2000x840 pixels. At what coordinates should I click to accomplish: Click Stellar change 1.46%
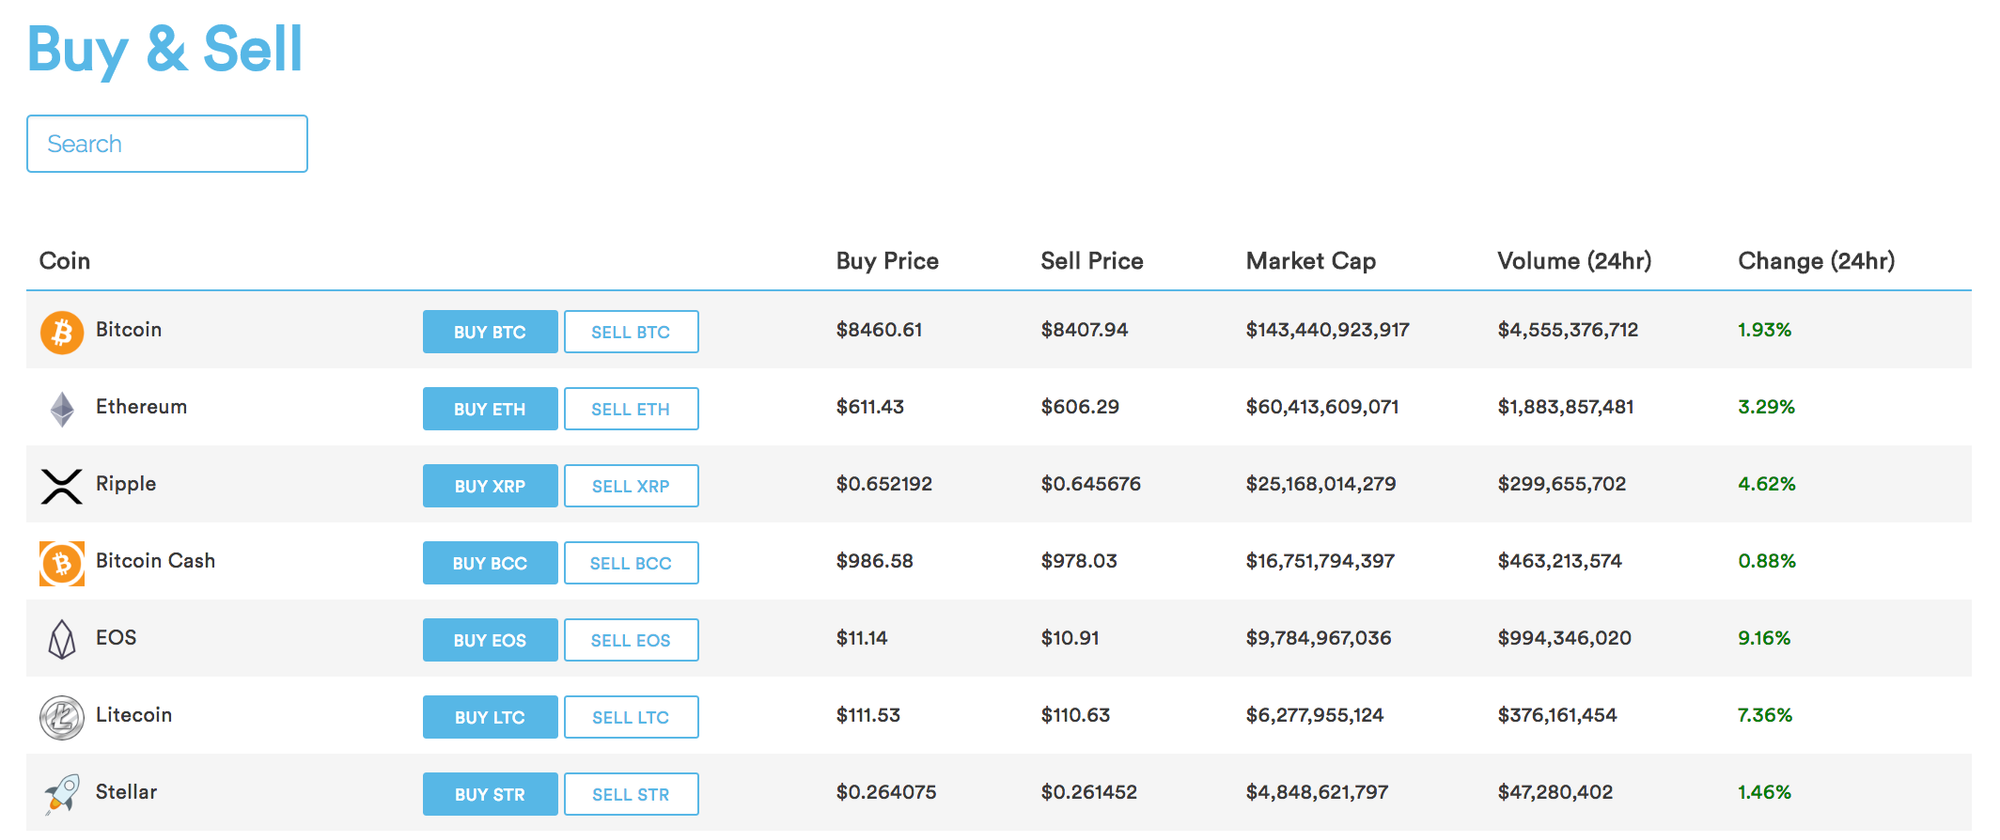[1765, 792]
